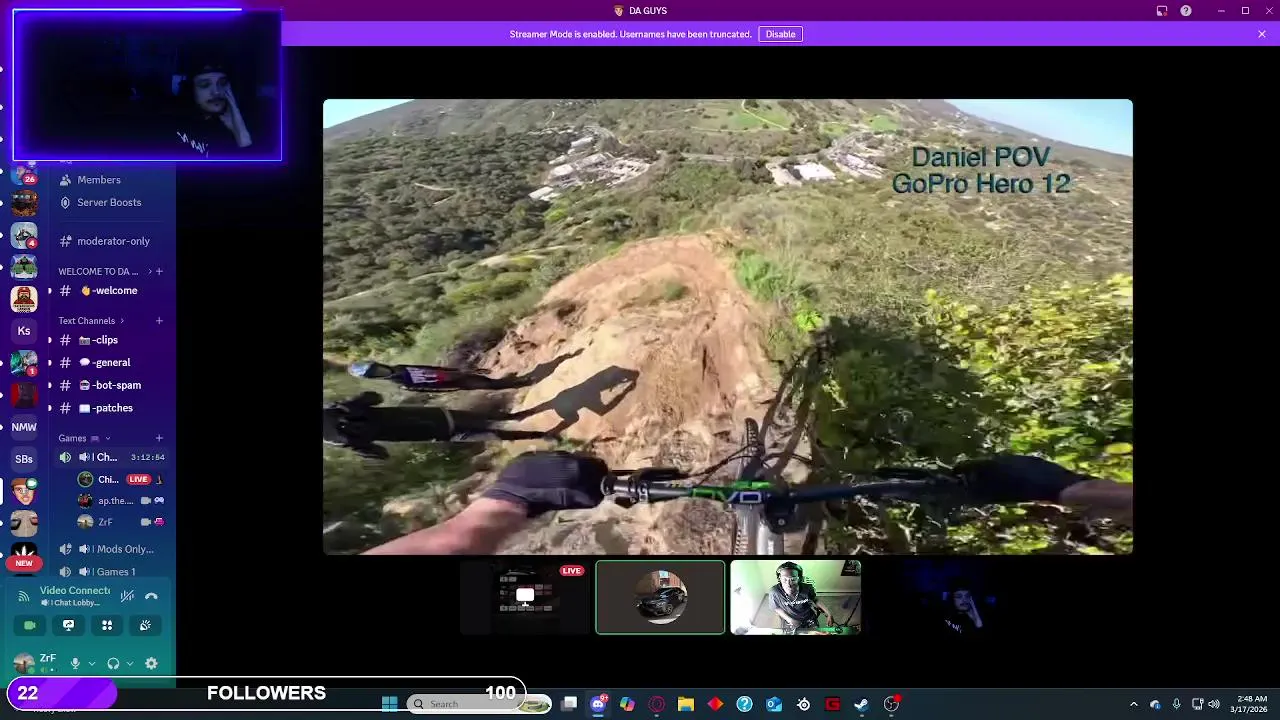Open the Ks server icon
Image resolution: width=1280 pixels, height=720 pixels.
pyautogui.click(x=24, y=331)
